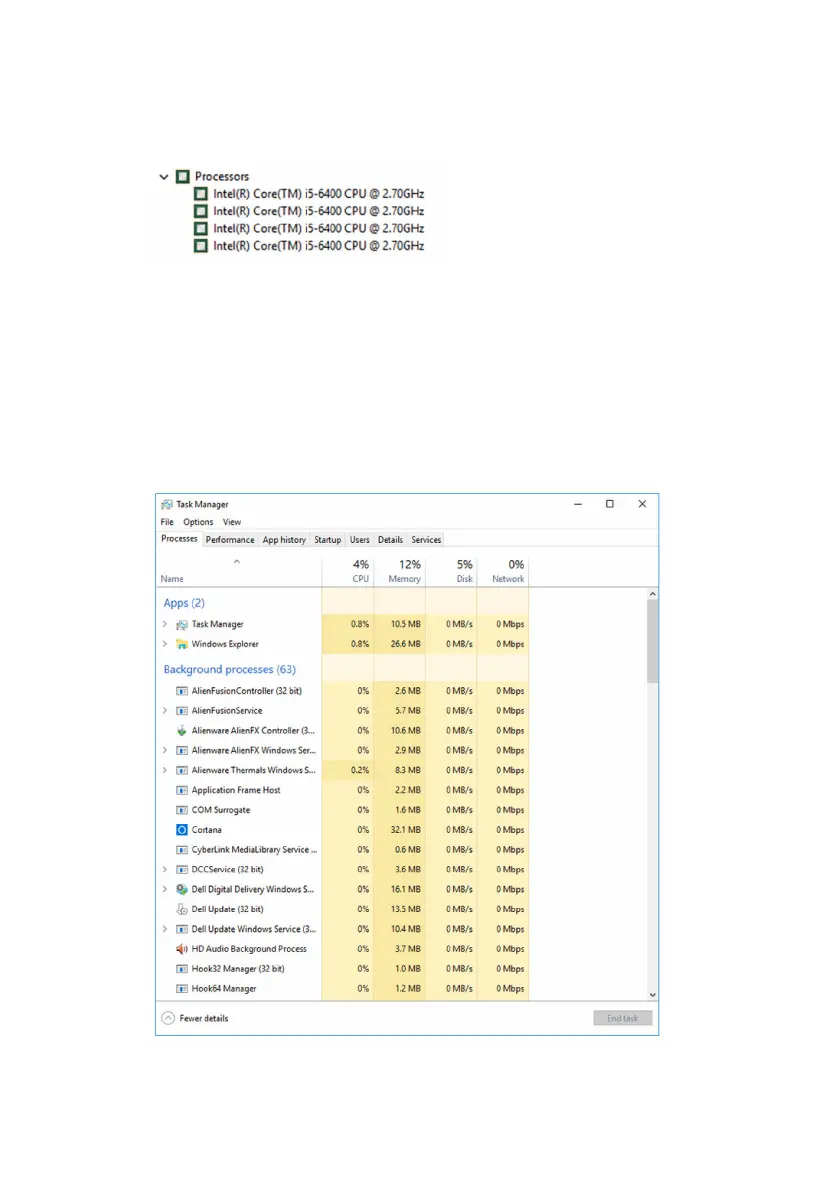Image resolution: width=835 pixels, height=1195 pixels.
Task: Select the first i5-6400 processor entry
Action: (318, 194)
